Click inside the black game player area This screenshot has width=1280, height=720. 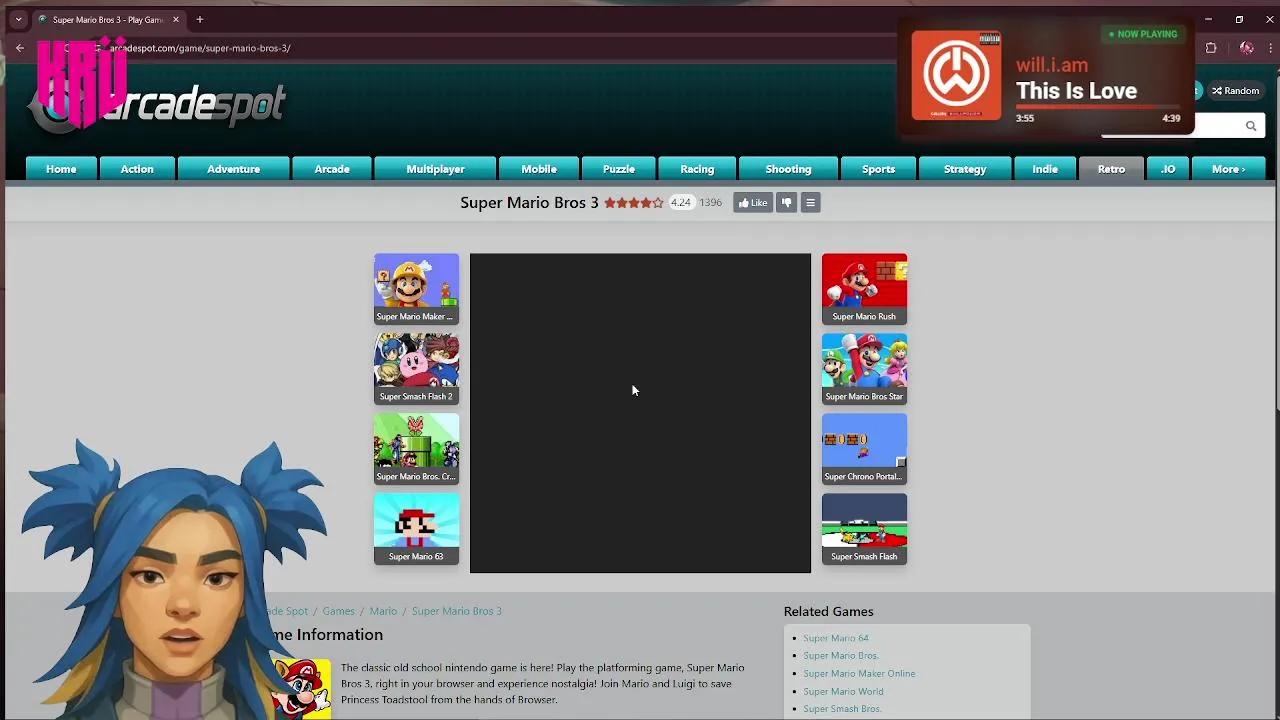[x=640, y=413]
